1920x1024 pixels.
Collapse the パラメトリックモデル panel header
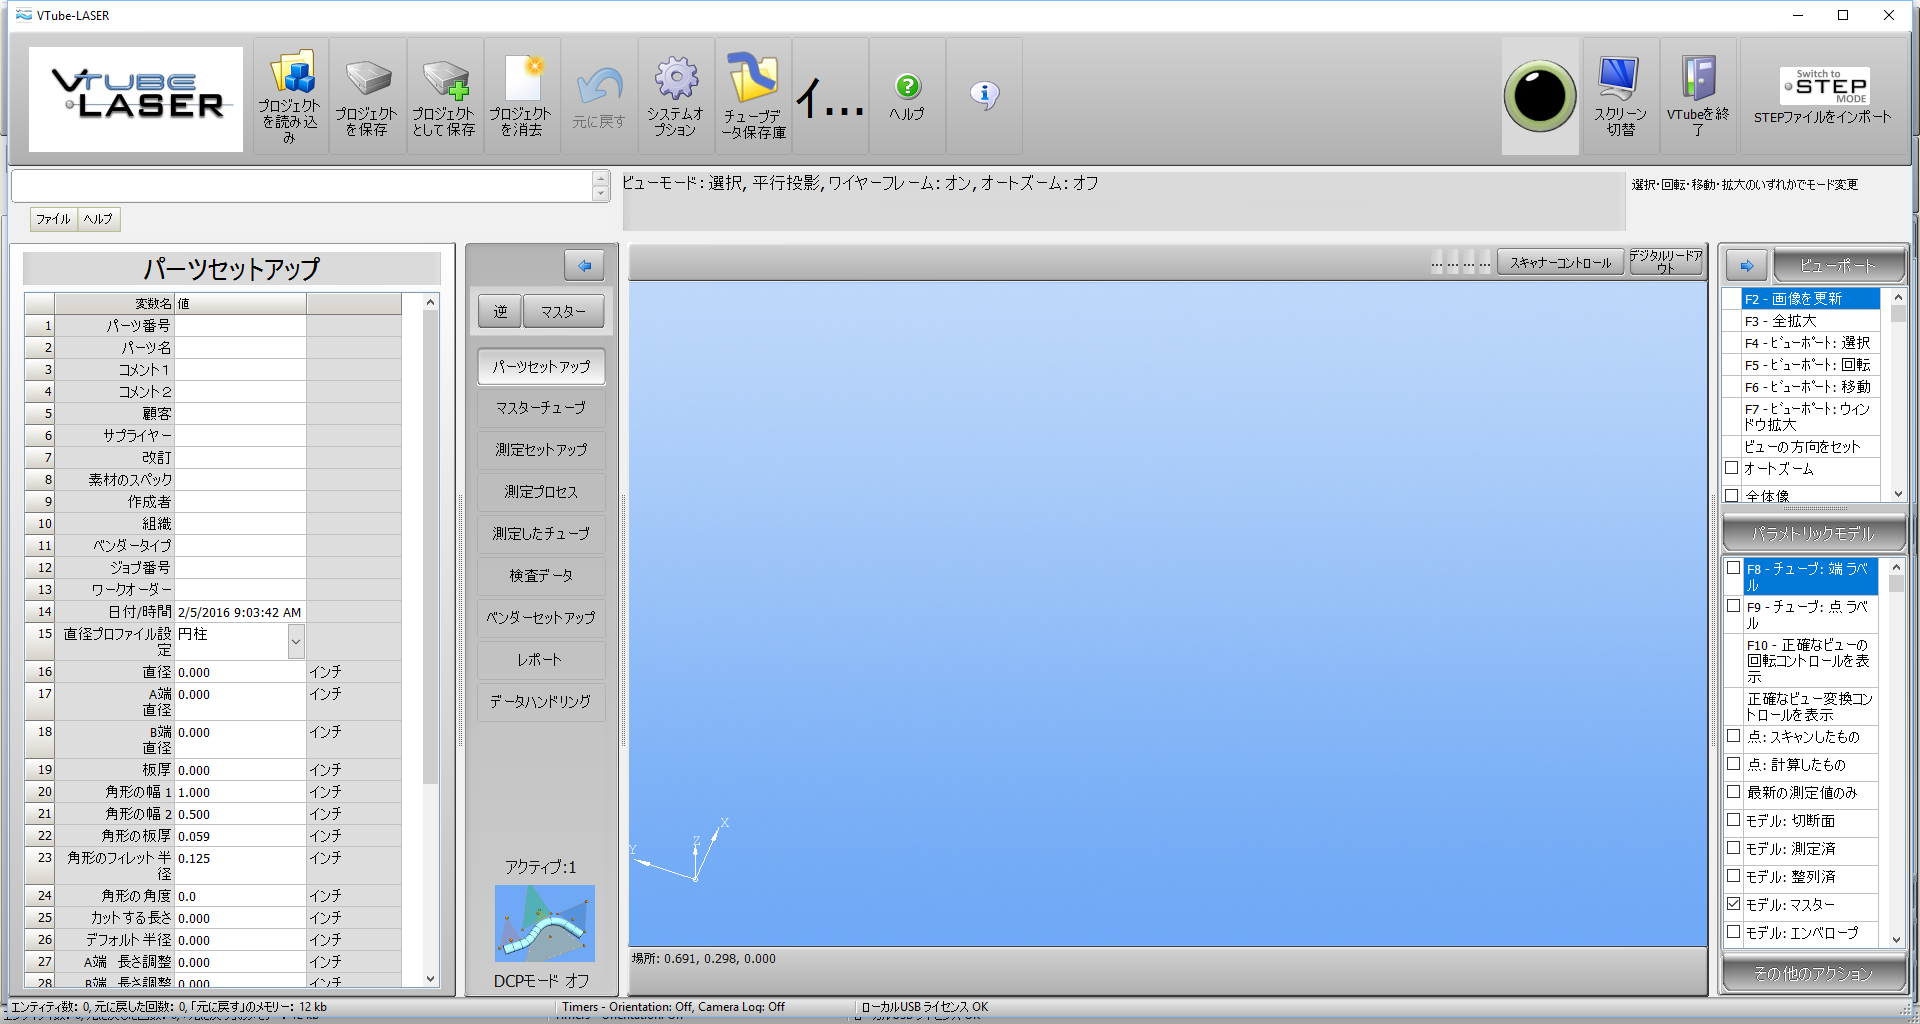[1813, 533]
